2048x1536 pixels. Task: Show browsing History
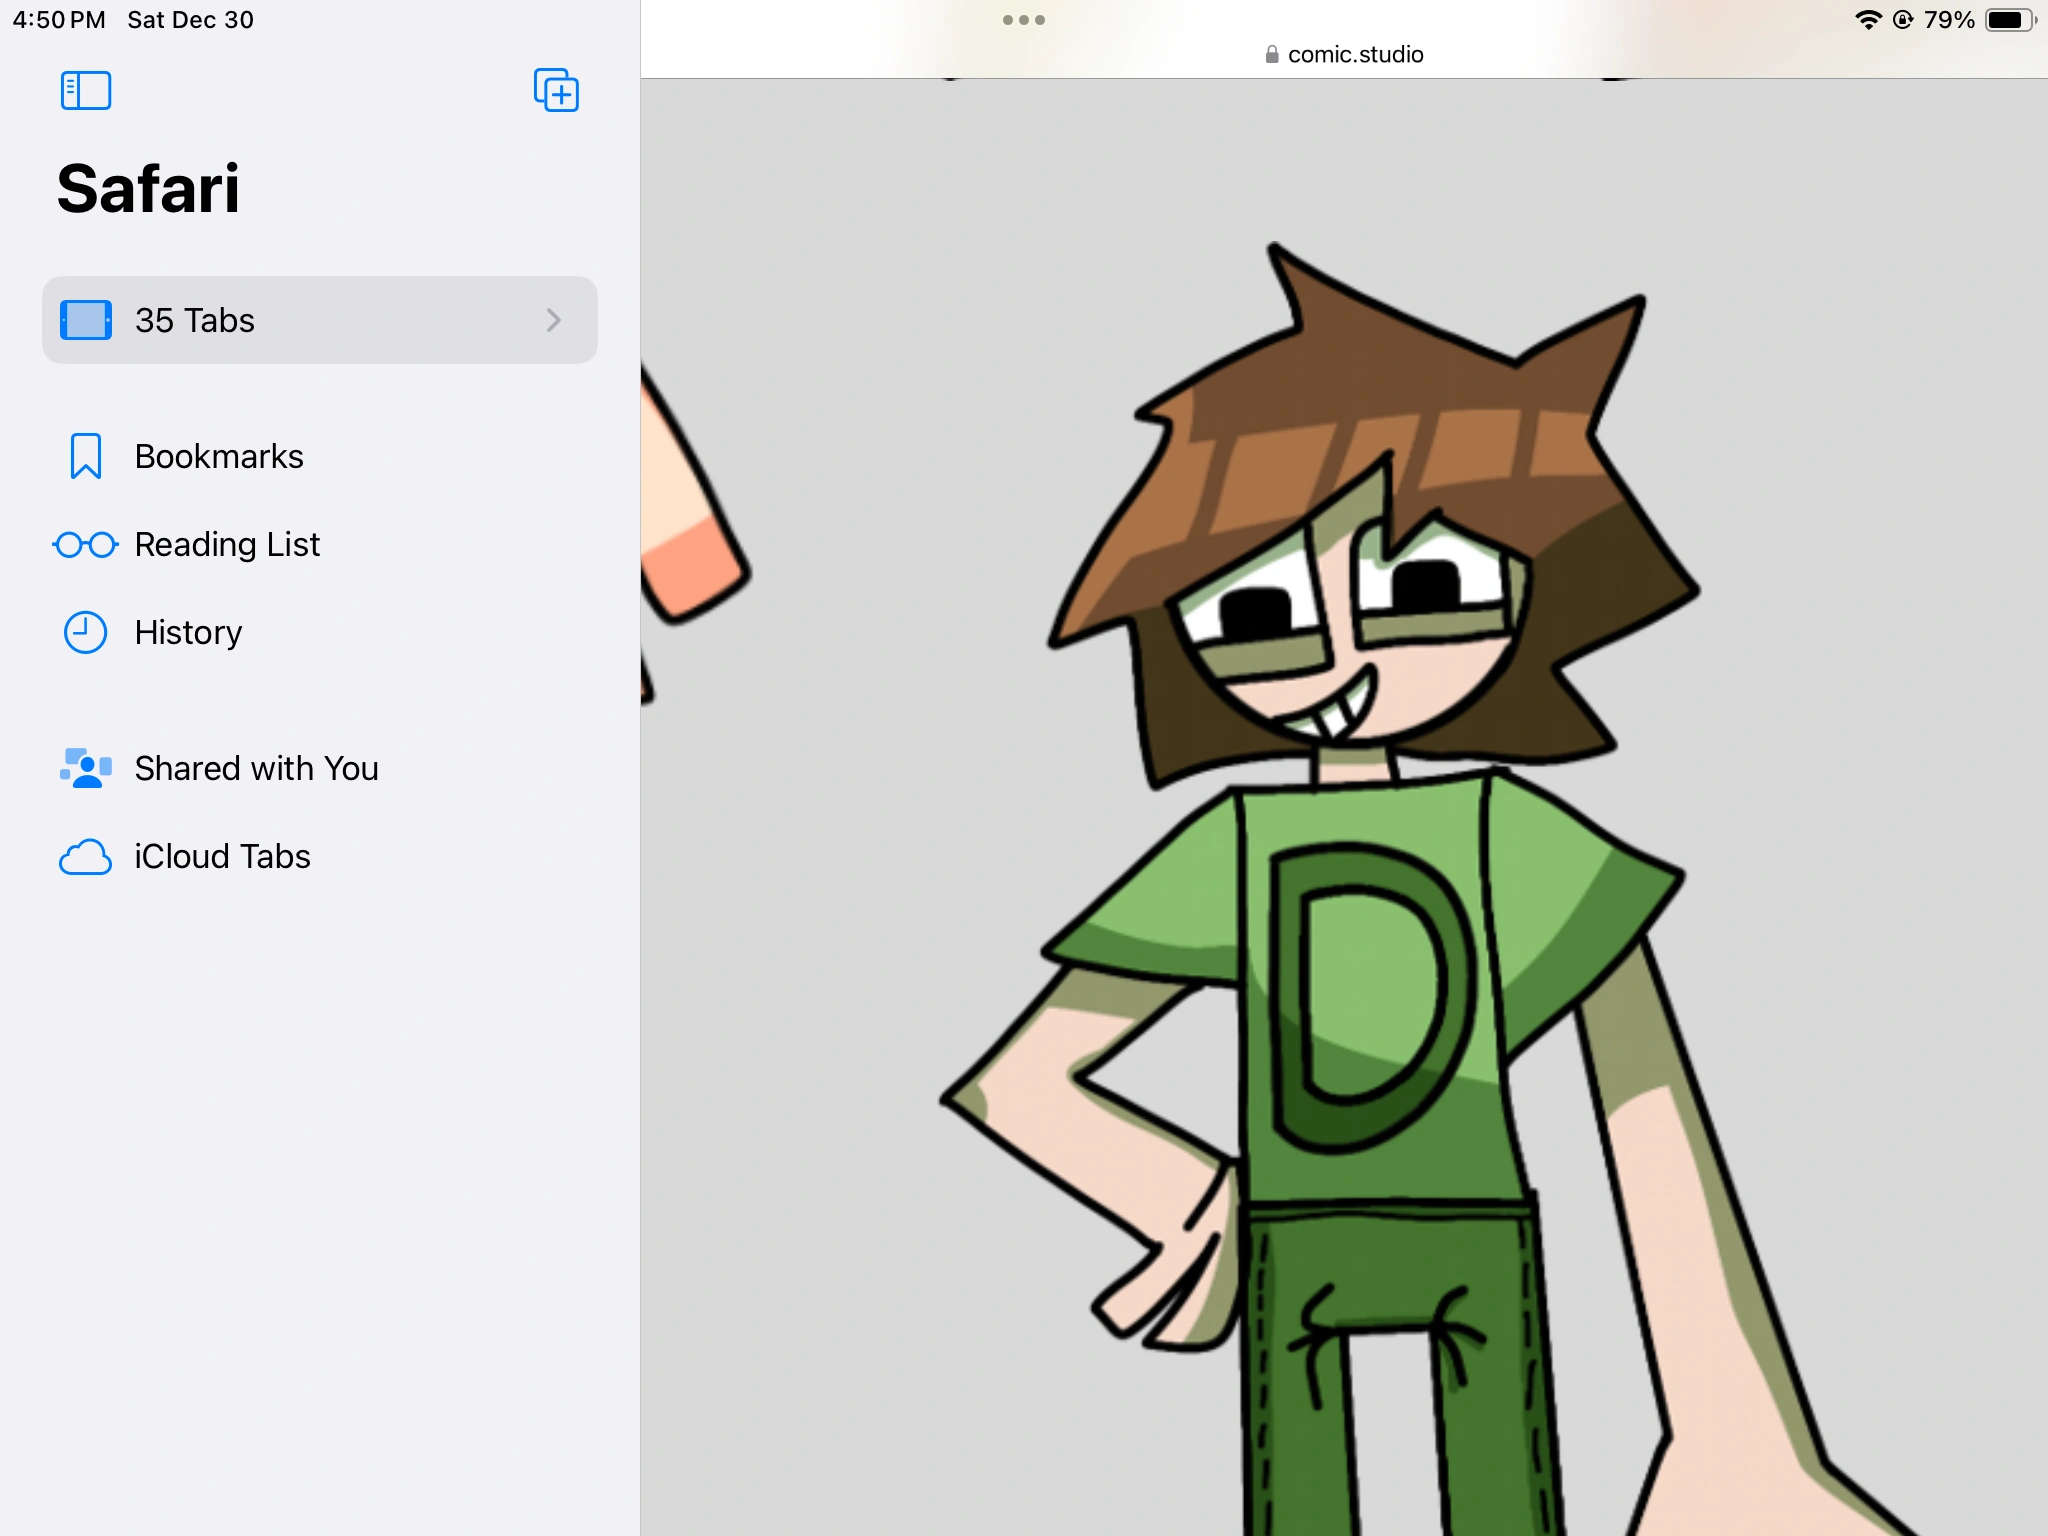tap(189, 632)
